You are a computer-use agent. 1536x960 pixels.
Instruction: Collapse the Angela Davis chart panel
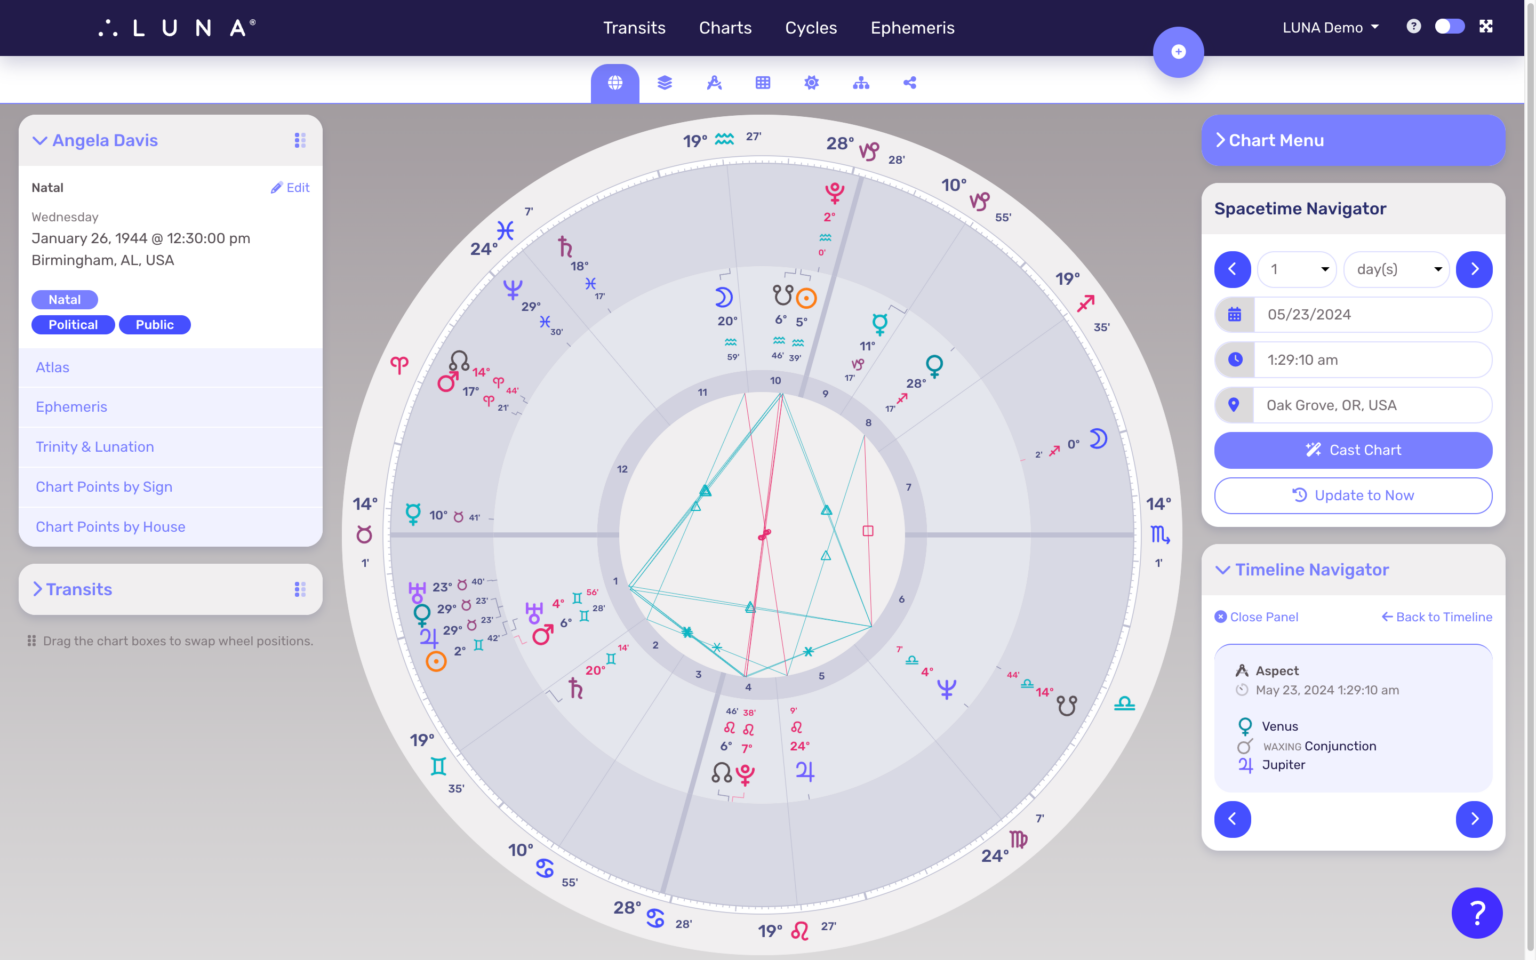(40, 140)
